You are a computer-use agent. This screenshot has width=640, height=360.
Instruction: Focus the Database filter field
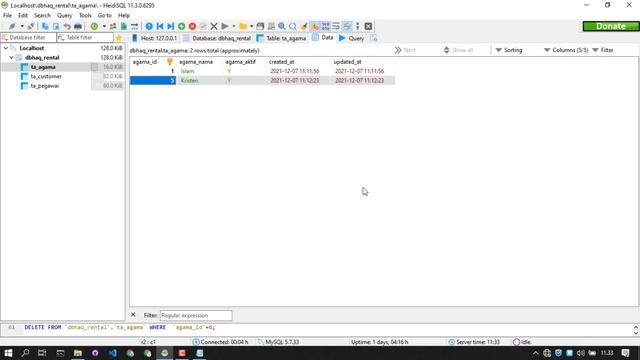coord(29,38)
